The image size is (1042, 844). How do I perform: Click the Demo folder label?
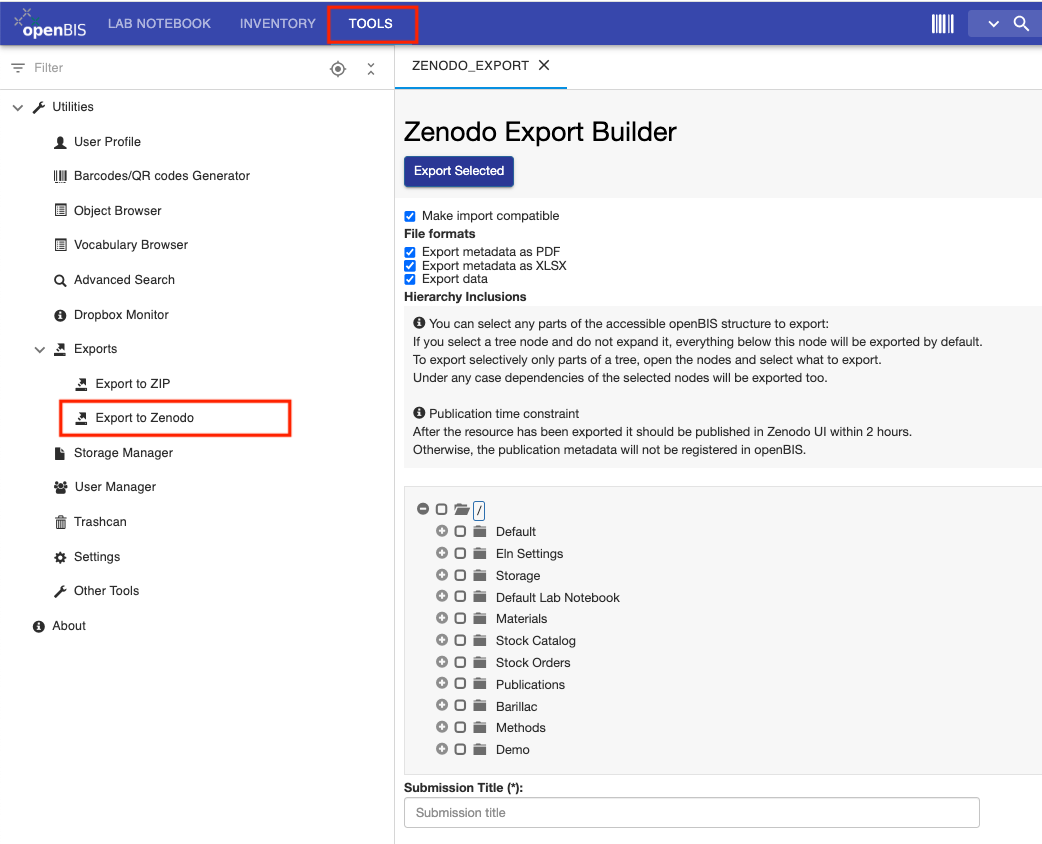(x=512, y=750)
